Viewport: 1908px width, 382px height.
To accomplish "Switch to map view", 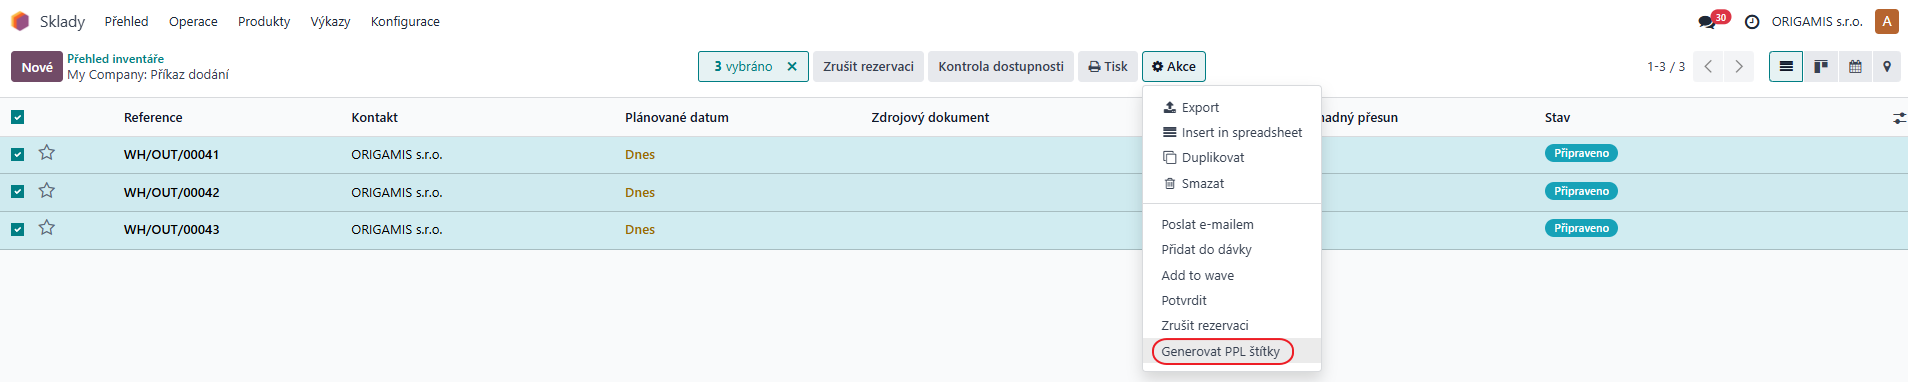I will tap(1887, 67).
